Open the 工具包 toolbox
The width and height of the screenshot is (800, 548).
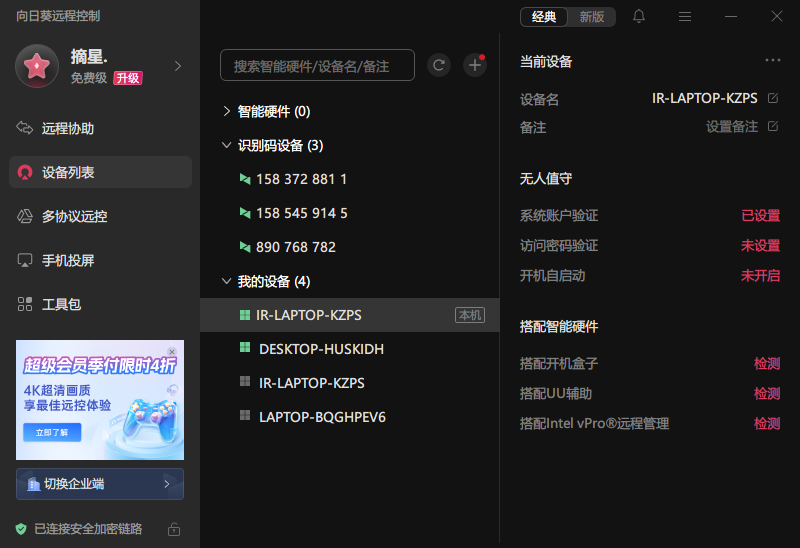pyautogui.click(x=100, y=304)
